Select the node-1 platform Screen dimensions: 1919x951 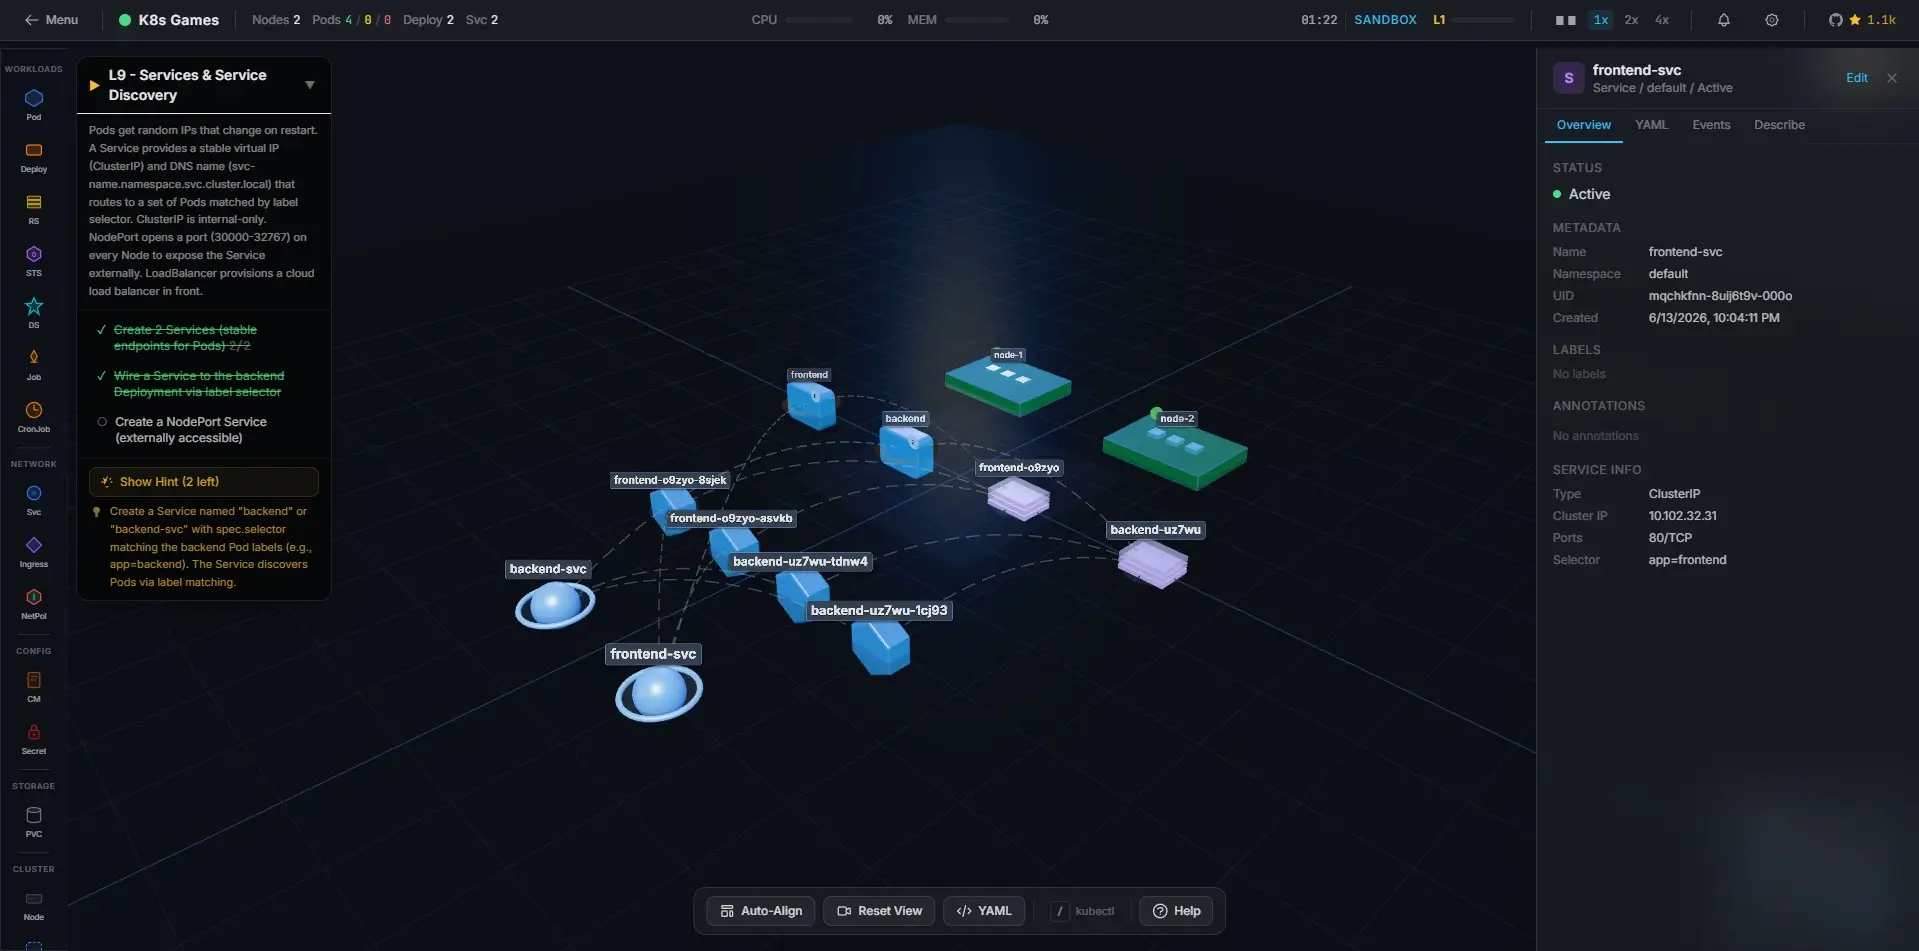click(x=1008, y=385)
